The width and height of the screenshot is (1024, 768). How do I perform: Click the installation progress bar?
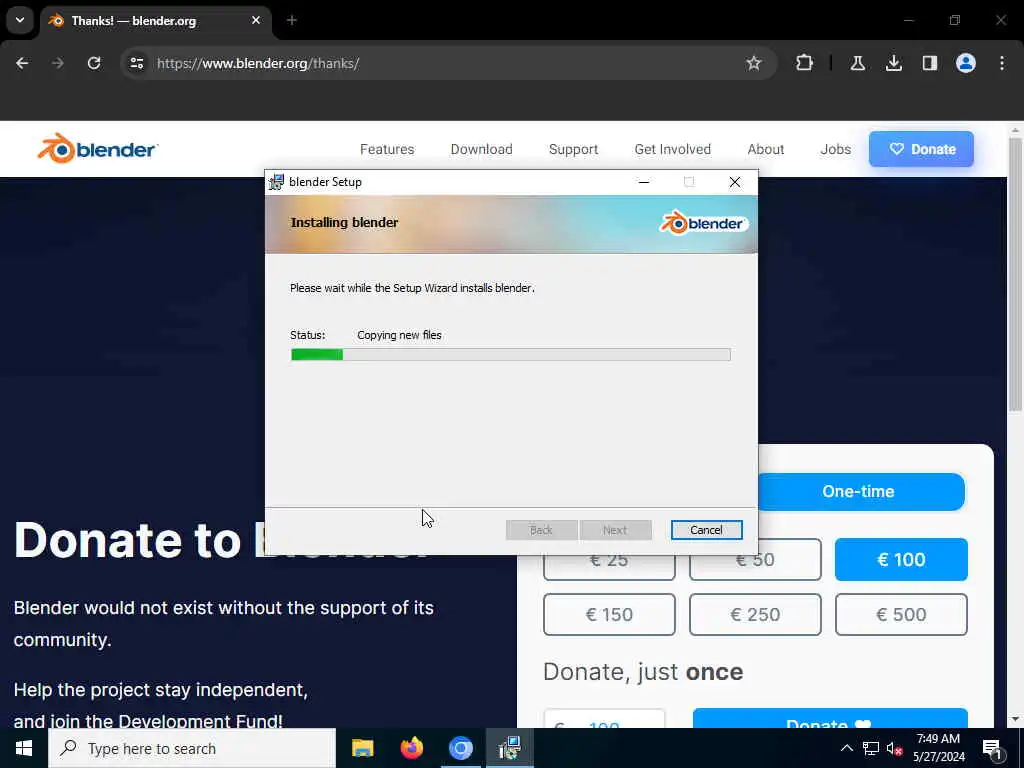click(511, 355)
